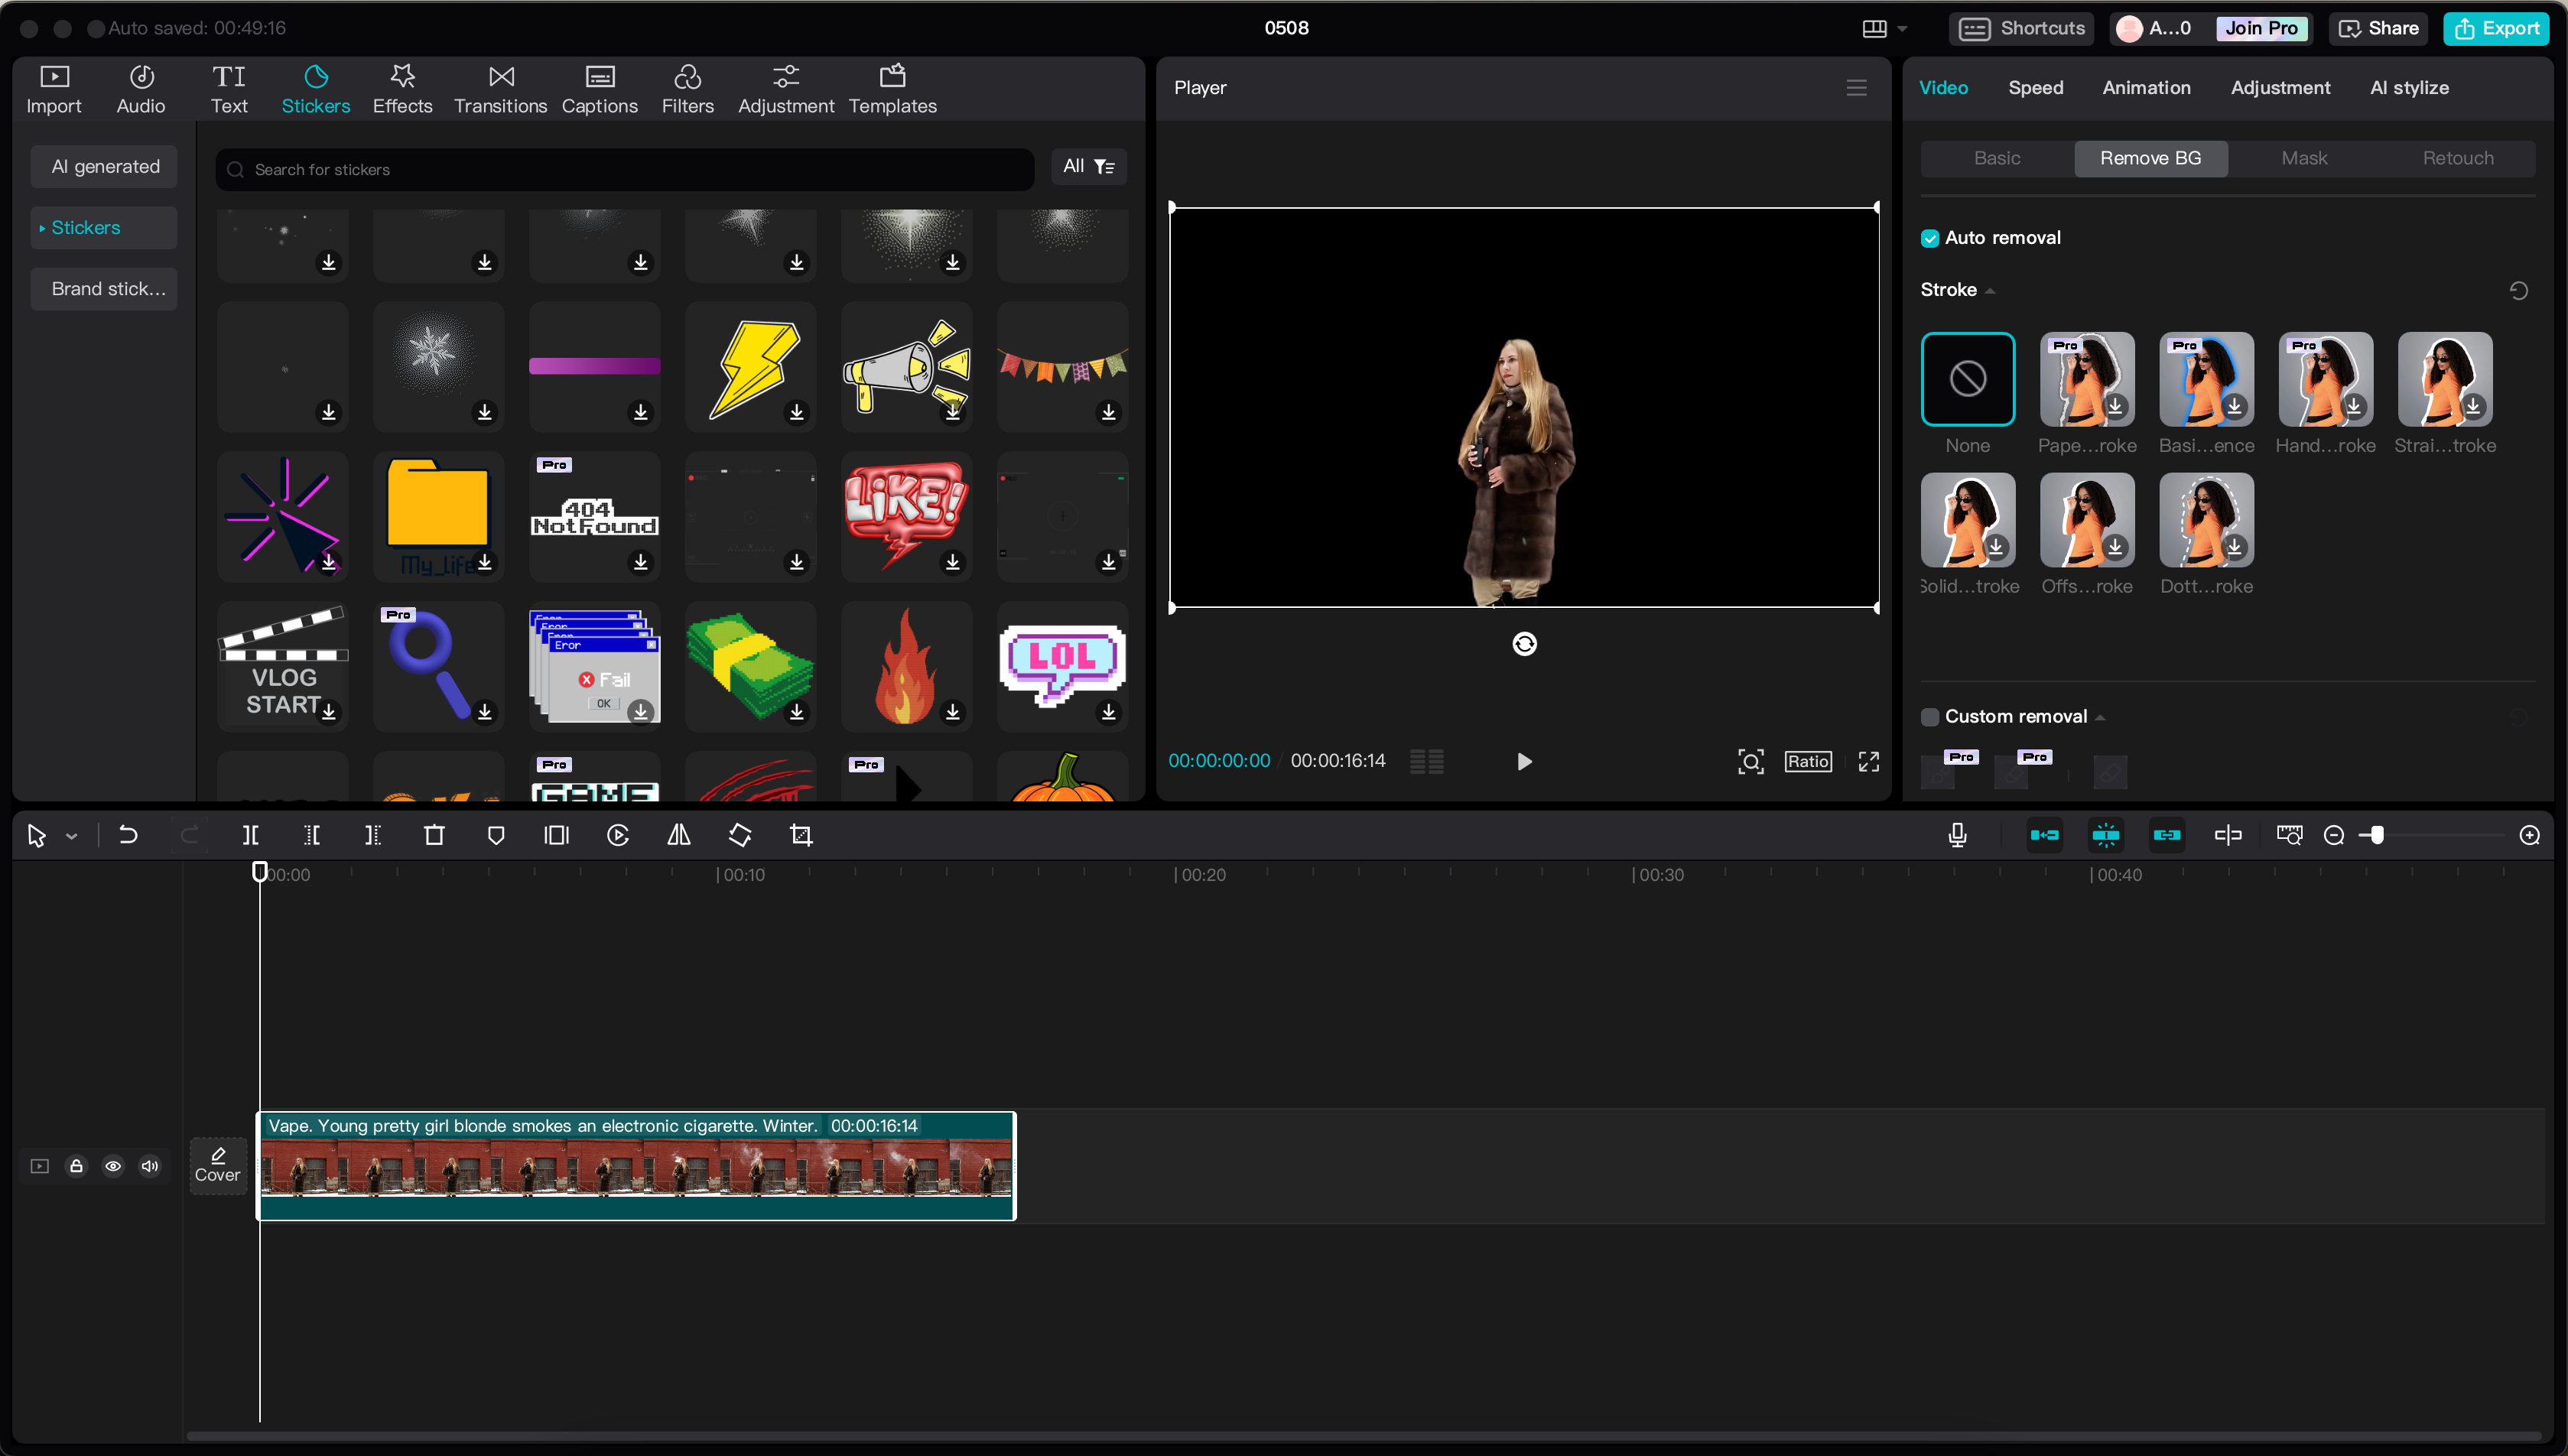The height and width of the screenshot is (1456, 2568).
Task: Click the Export button
Action: pos(2496,28)
